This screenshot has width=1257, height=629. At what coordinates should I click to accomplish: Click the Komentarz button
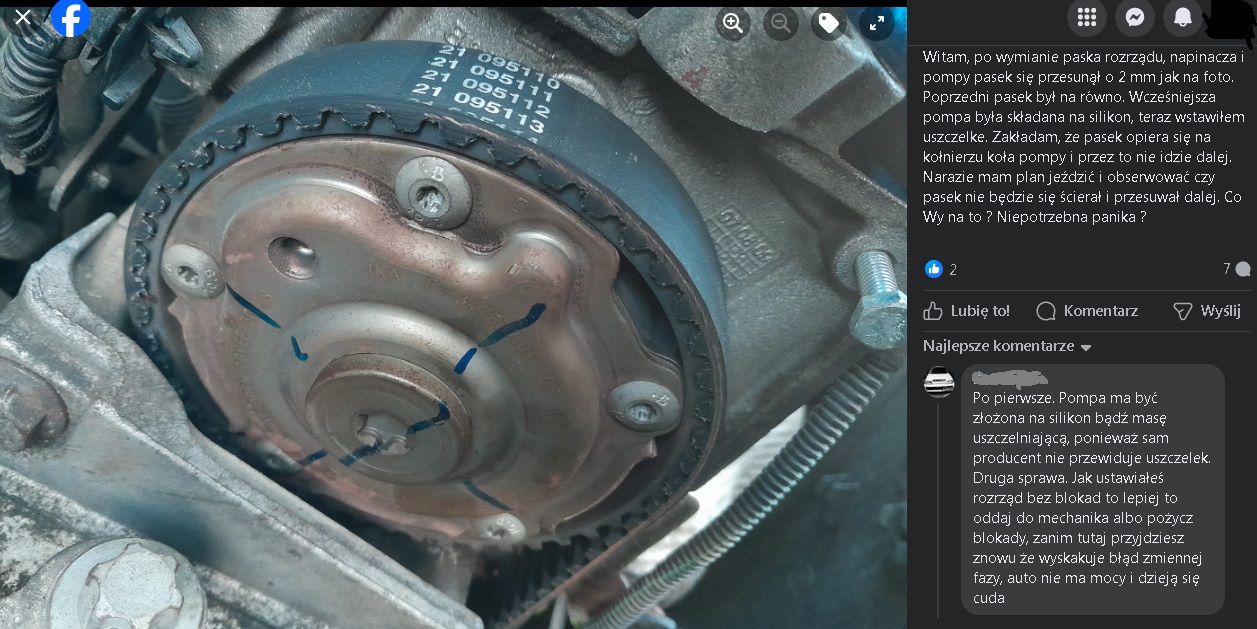1087,311
